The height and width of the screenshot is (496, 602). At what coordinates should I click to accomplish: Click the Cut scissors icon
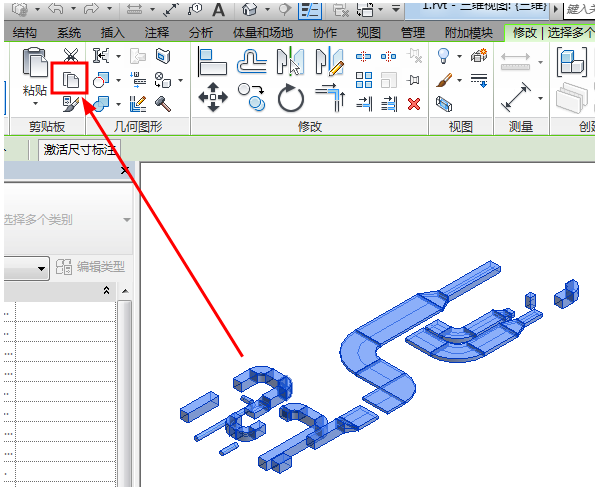pyautogui.click(x=71, y=56)
